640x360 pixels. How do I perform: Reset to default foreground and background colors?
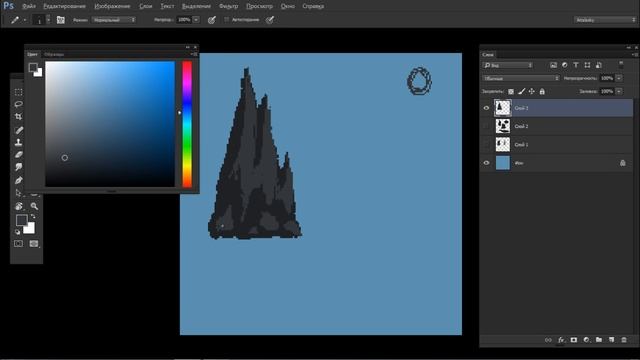pyautogui.click(x=17, y=232)
